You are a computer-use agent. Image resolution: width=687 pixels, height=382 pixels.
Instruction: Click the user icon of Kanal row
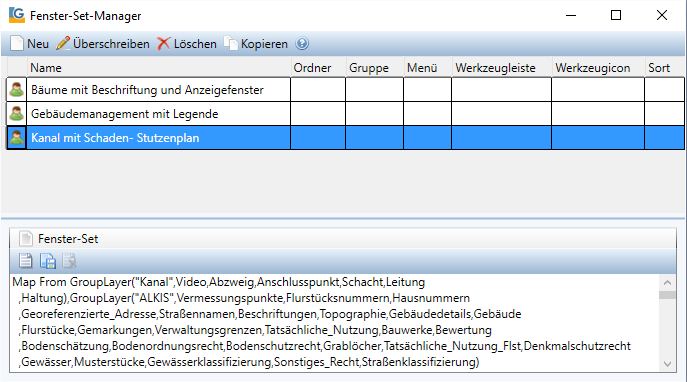[17, 138]
